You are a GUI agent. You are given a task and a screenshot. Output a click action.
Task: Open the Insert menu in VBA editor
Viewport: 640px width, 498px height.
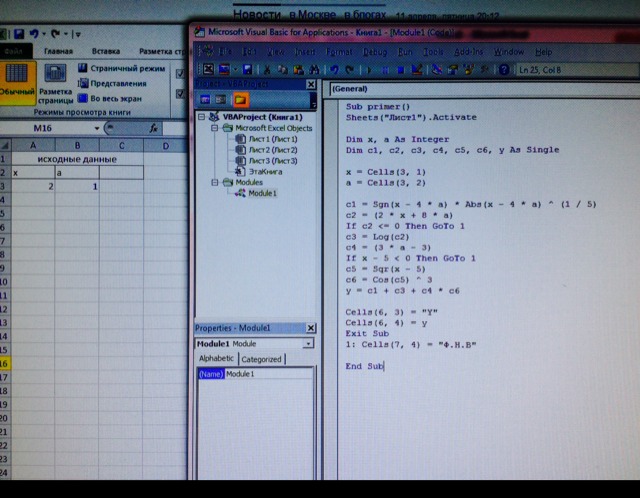point(304,52)
